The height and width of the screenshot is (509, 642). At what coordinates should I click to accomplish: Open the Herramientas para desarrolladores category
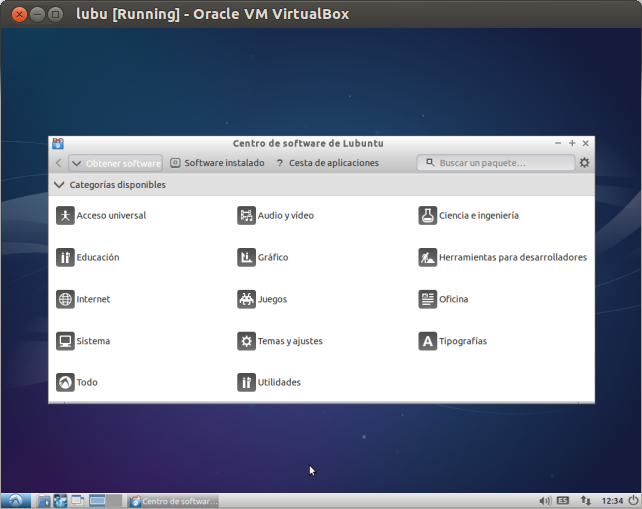[x=512, y=257]
